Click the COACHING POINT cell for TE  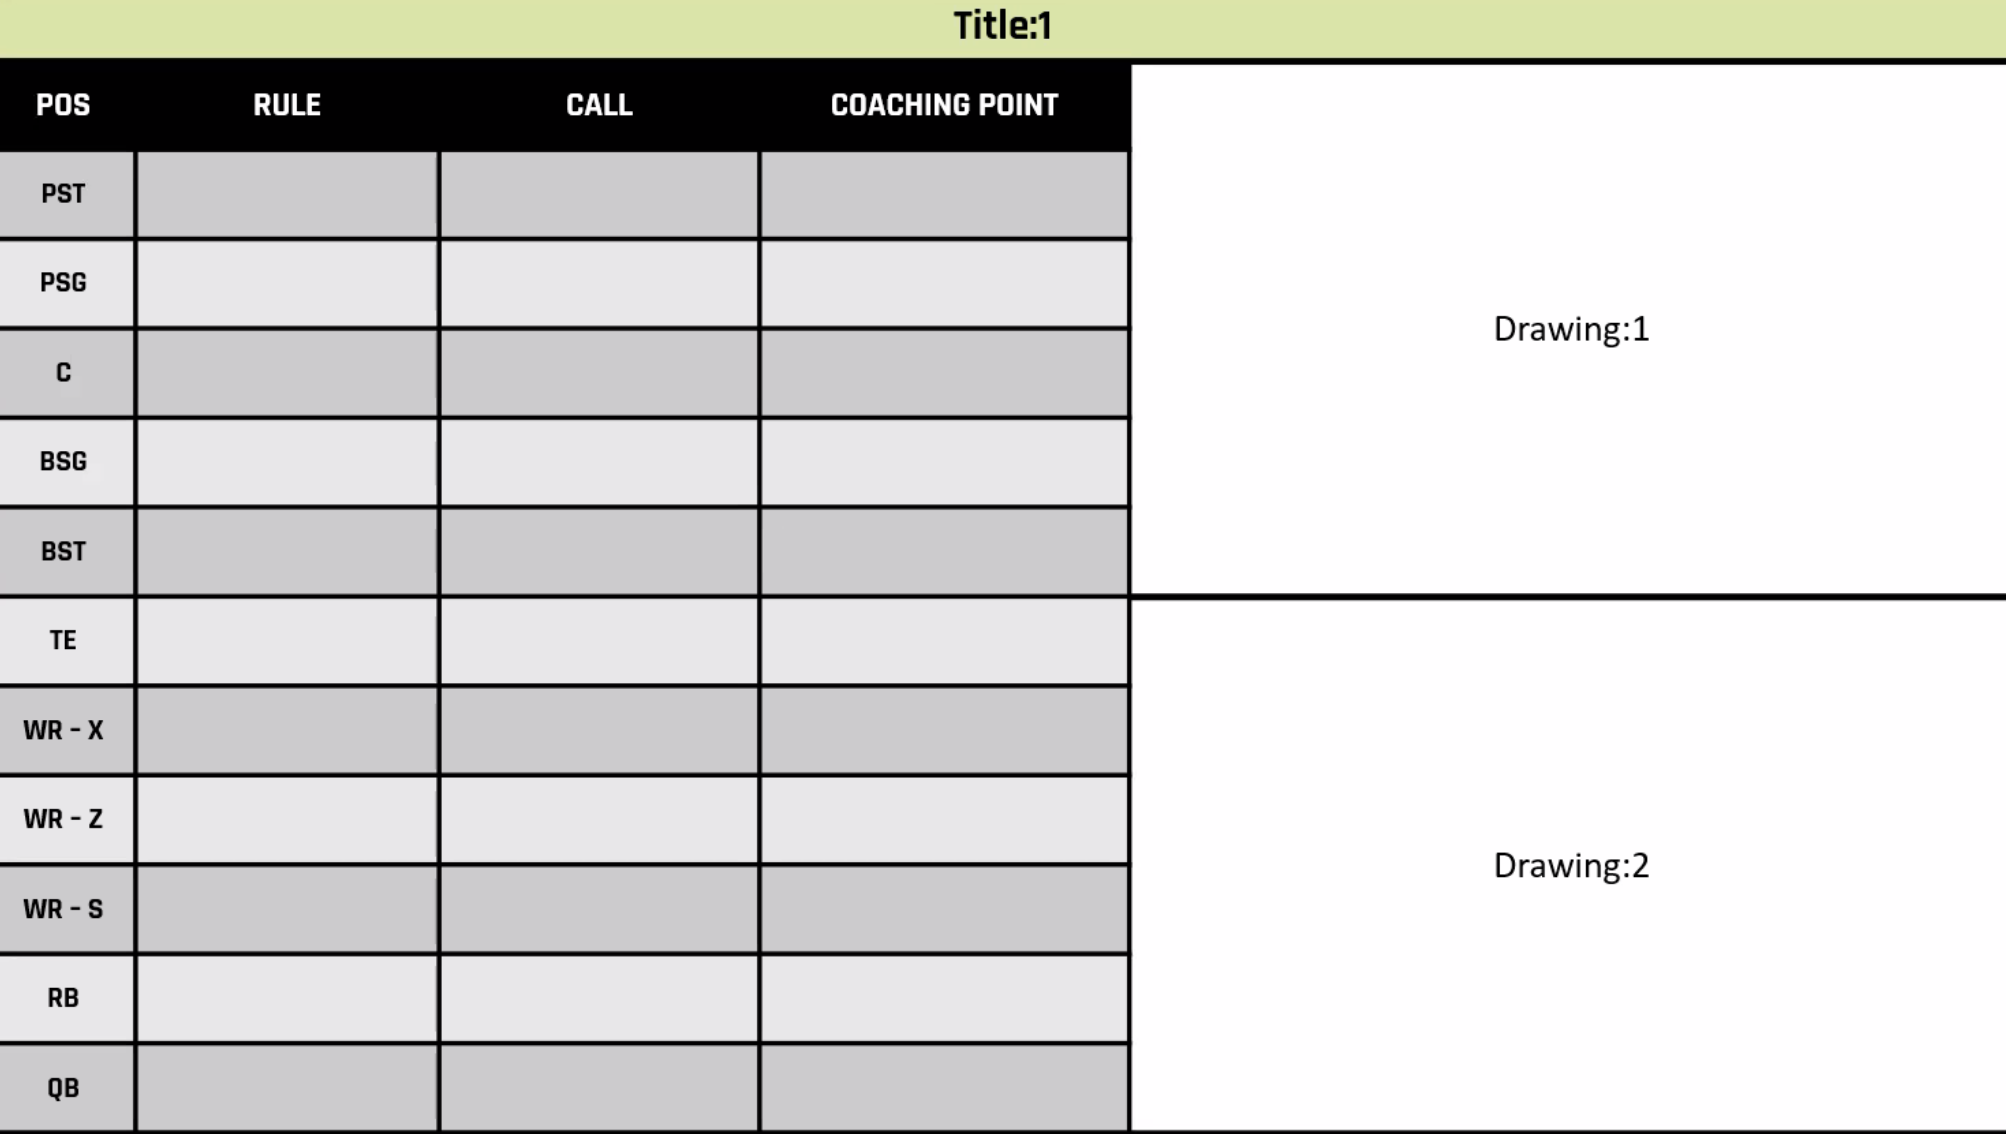[x=944, y=640]
